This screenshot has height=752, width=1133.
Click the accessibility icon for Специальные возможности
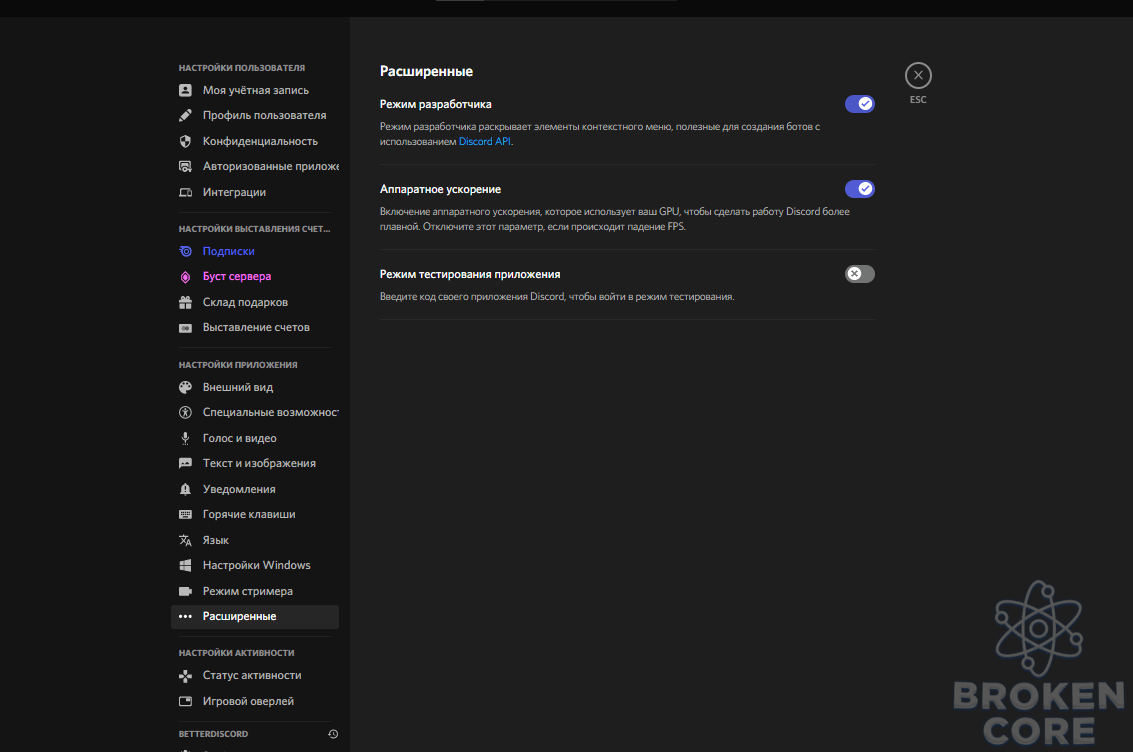coord(185,412)
